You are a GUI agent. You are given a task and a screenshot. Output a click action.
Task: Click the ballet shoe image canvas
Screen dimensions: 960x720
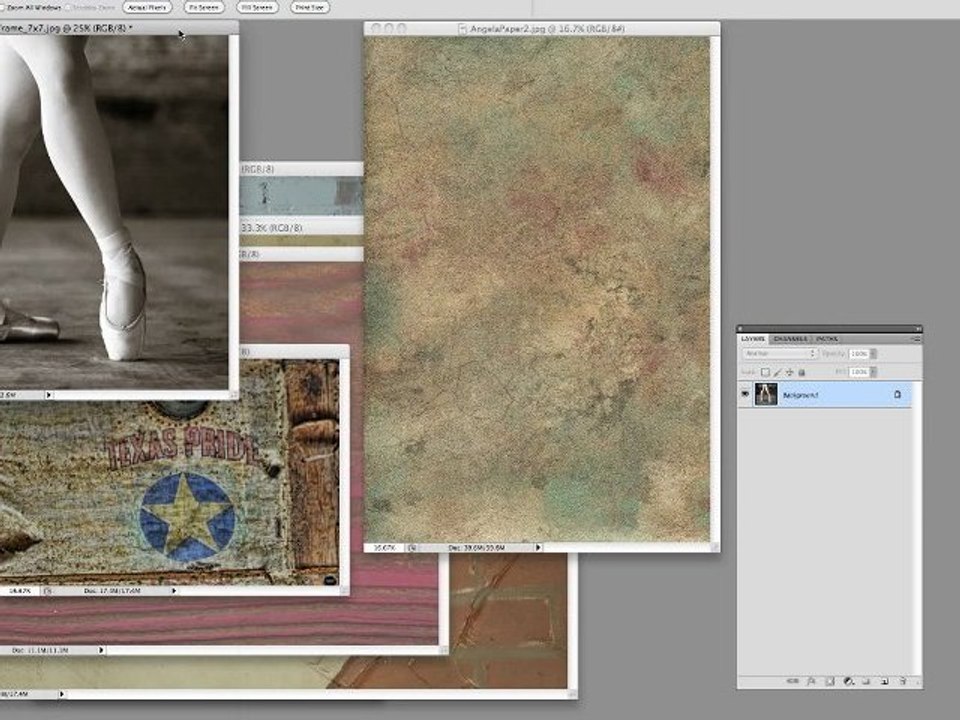pyautogui.click(x=114, y=211)
